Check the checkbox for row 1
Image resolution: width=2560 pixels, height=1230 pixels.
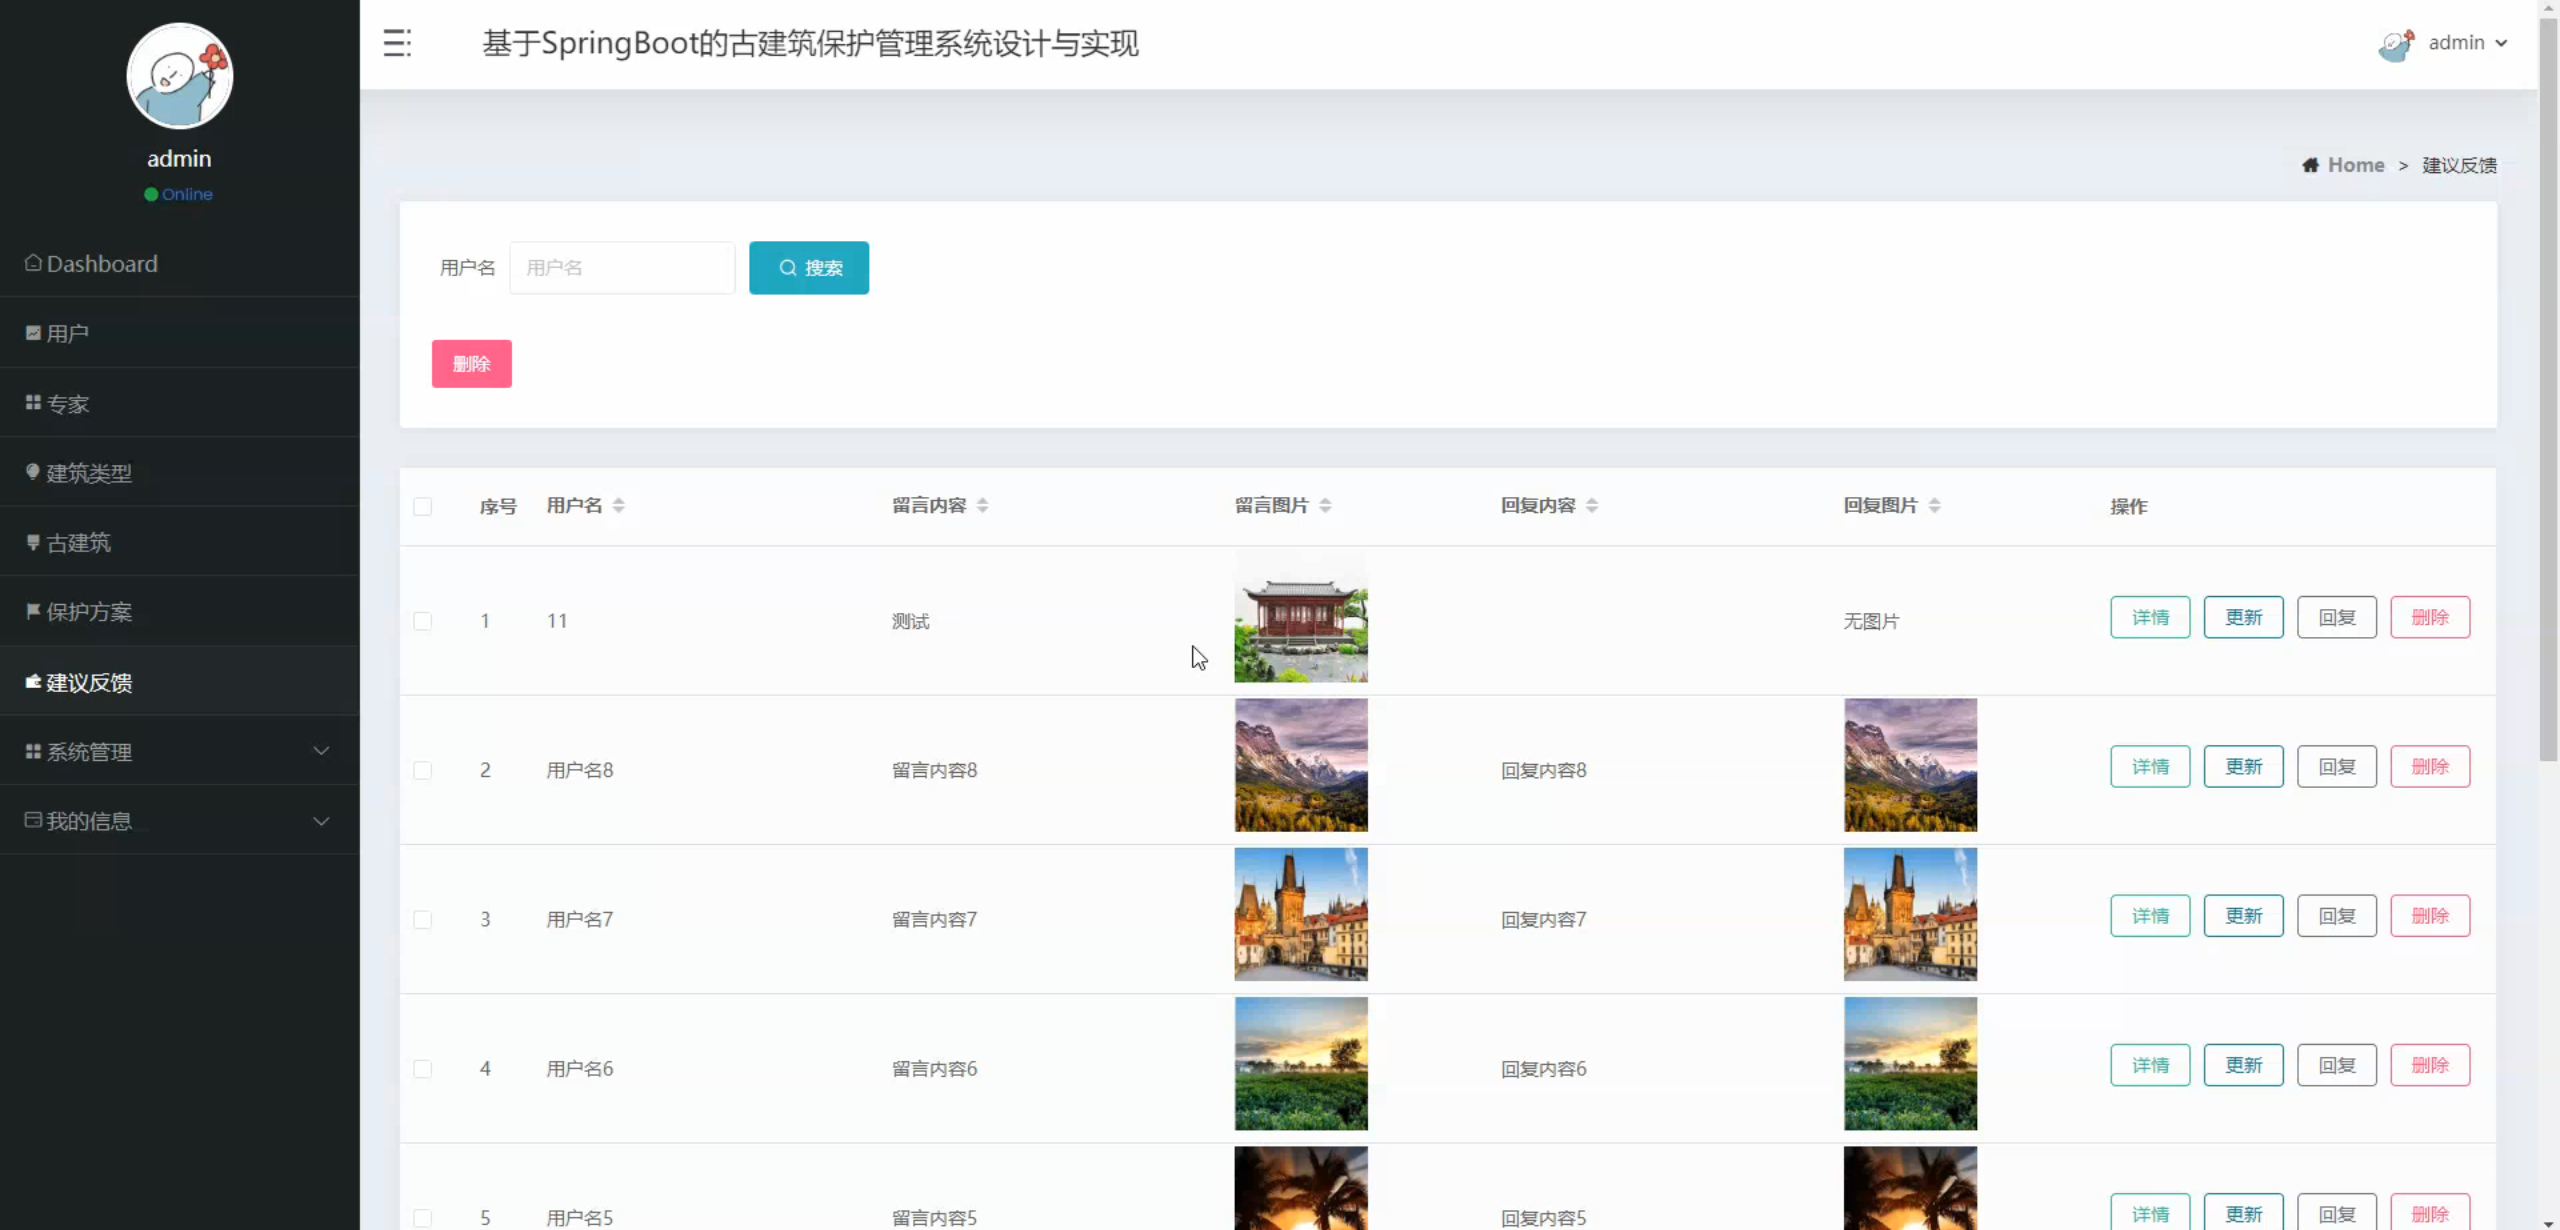(423, 621)
